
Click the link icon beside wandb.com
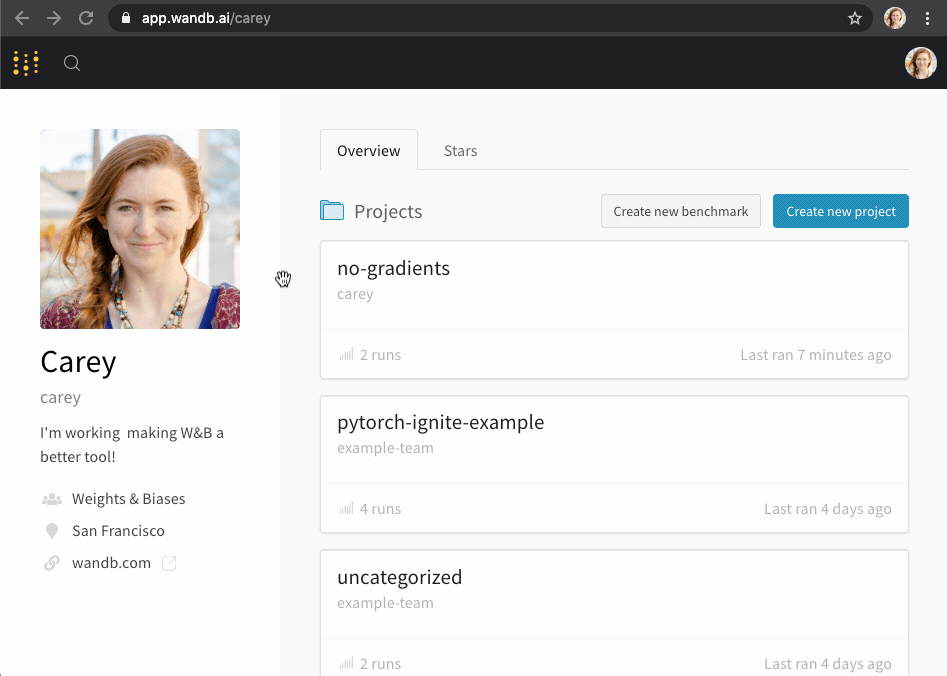52,562
